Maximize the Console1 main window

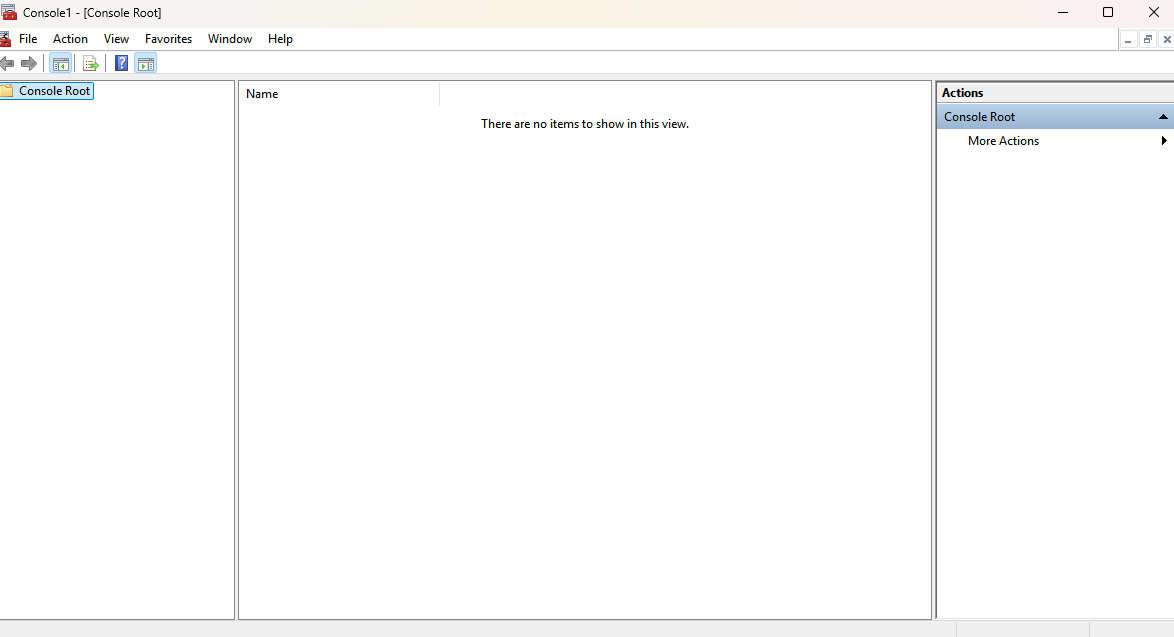(x=1108, y=12)
